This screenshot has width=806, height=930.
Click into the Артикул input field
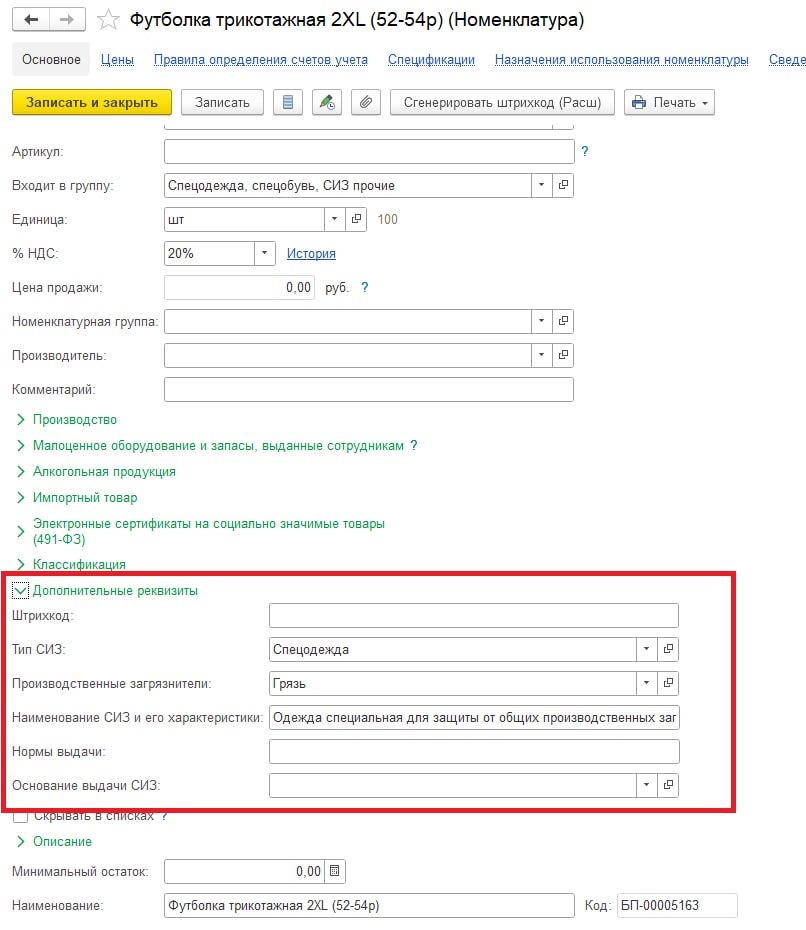click(369, 151)
